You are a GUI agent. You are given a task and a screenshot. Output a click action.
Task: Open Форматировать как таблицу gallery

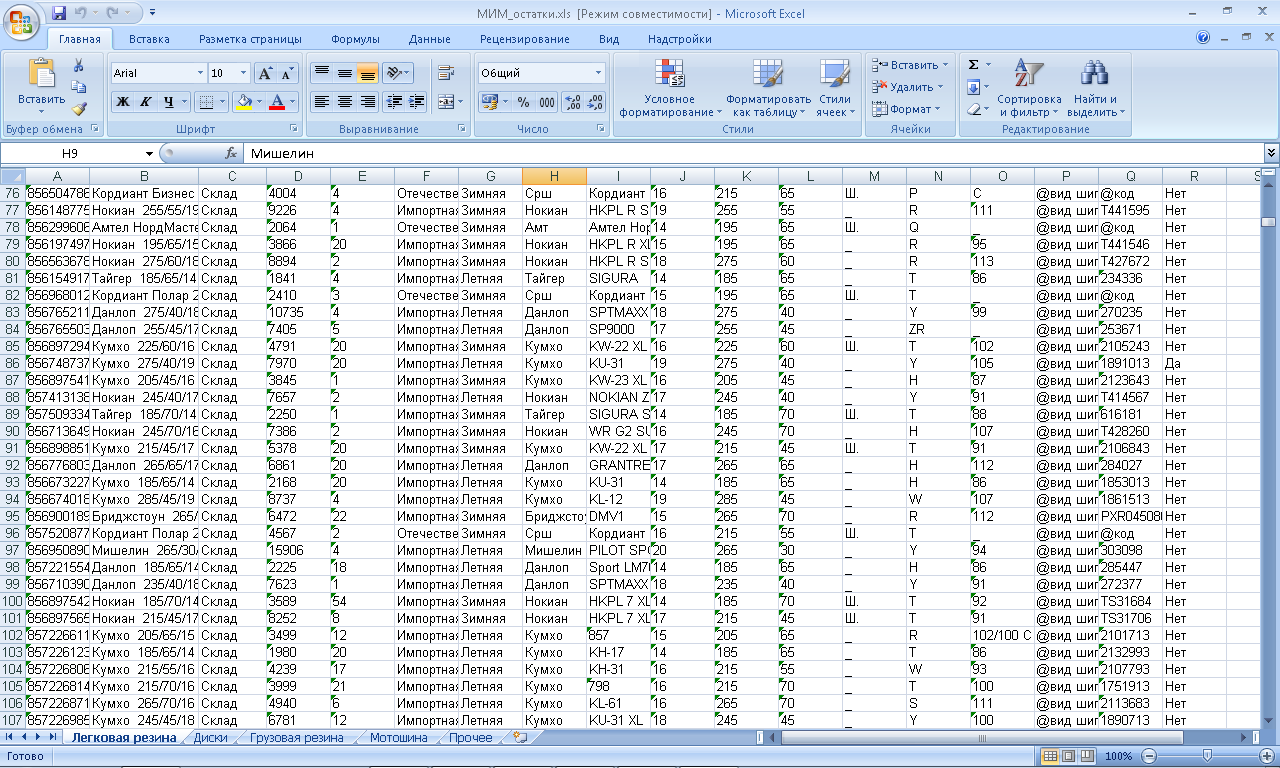[x=768, y=88]
